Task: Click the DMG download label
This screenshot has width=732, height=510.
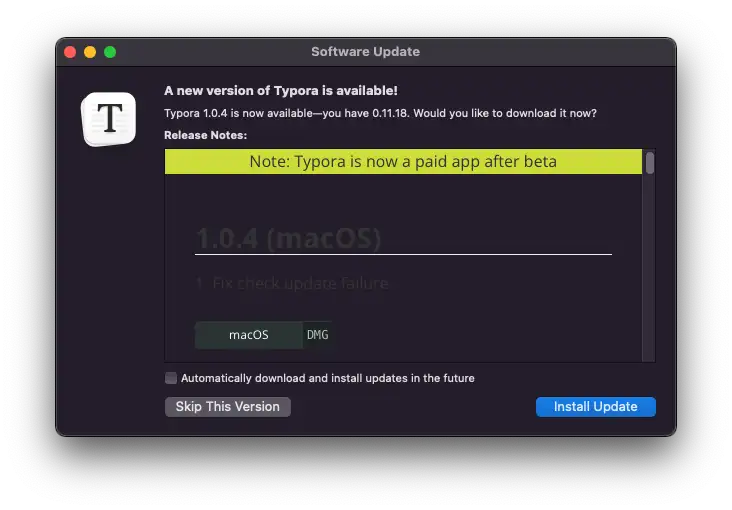Action: pyautogui.click(x=317, y=335)
